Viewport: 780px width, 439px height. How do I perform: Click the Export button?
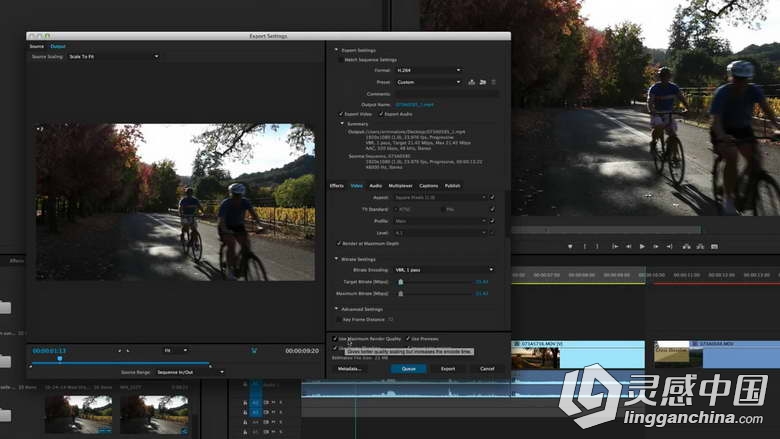point(448,369)
